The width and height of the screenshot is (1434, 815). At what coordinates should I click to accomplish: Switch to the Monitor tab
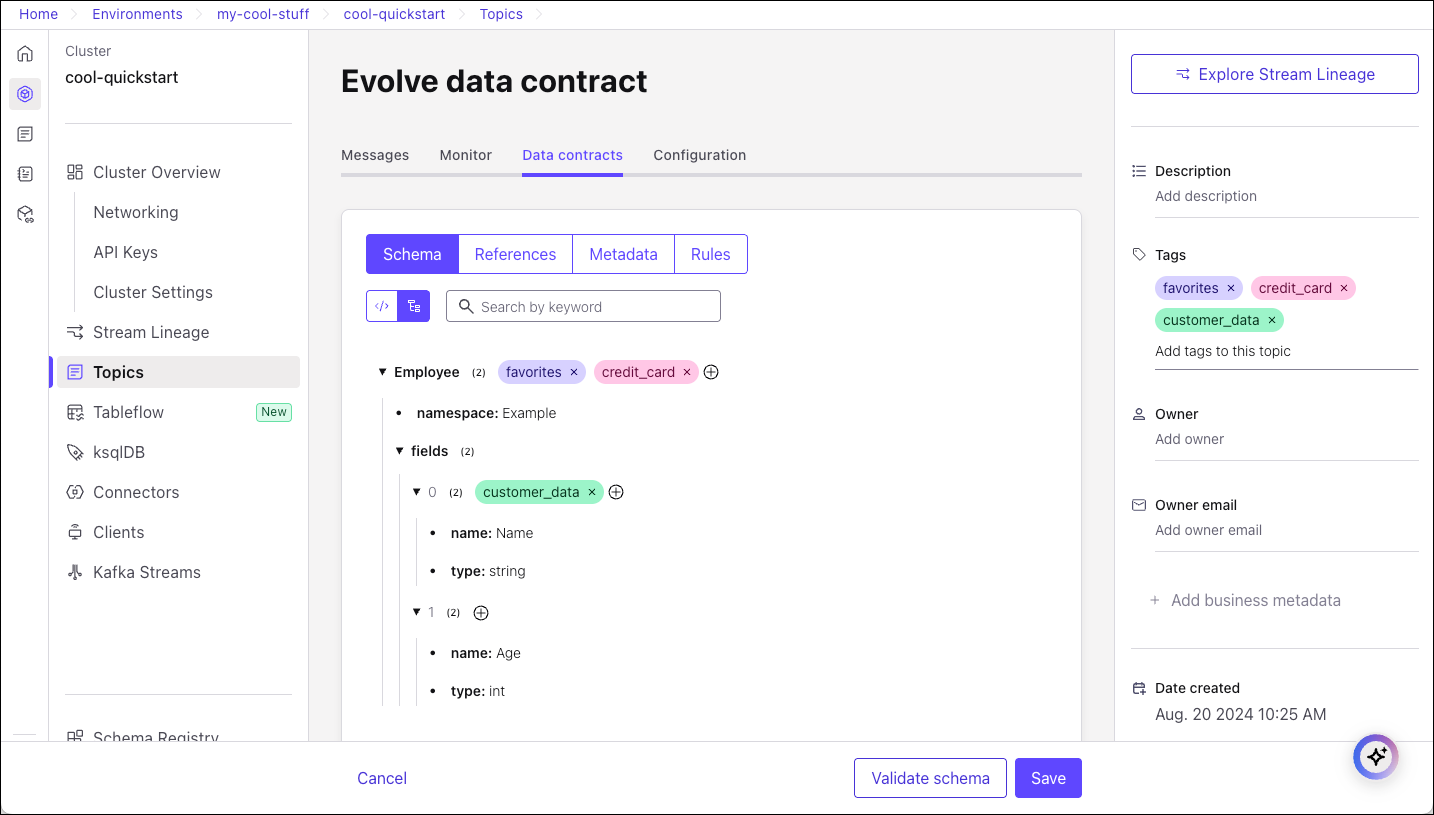[x=465, y=155]
